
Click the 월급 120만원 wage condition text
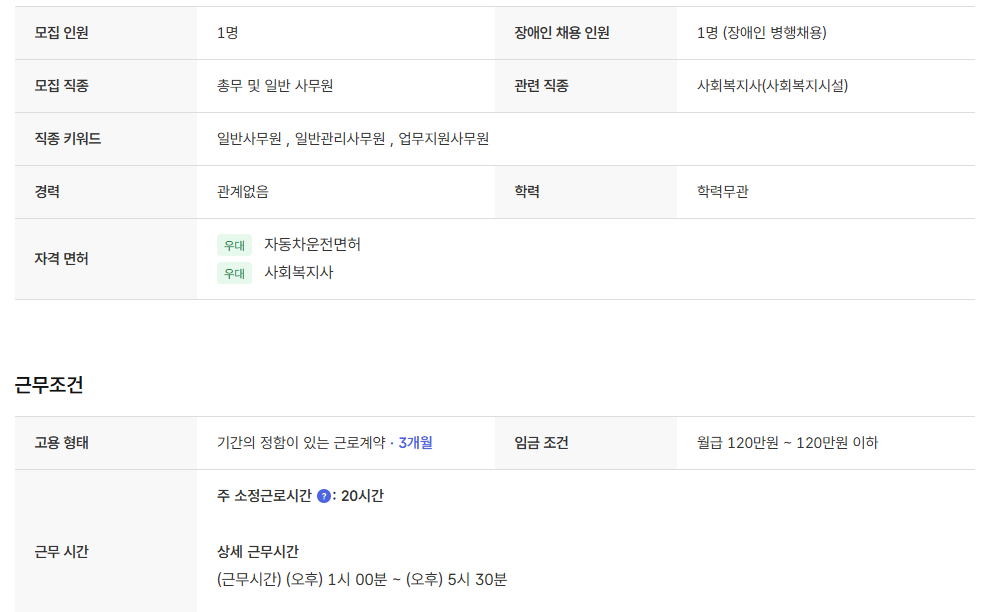click(x=787, y=442)
